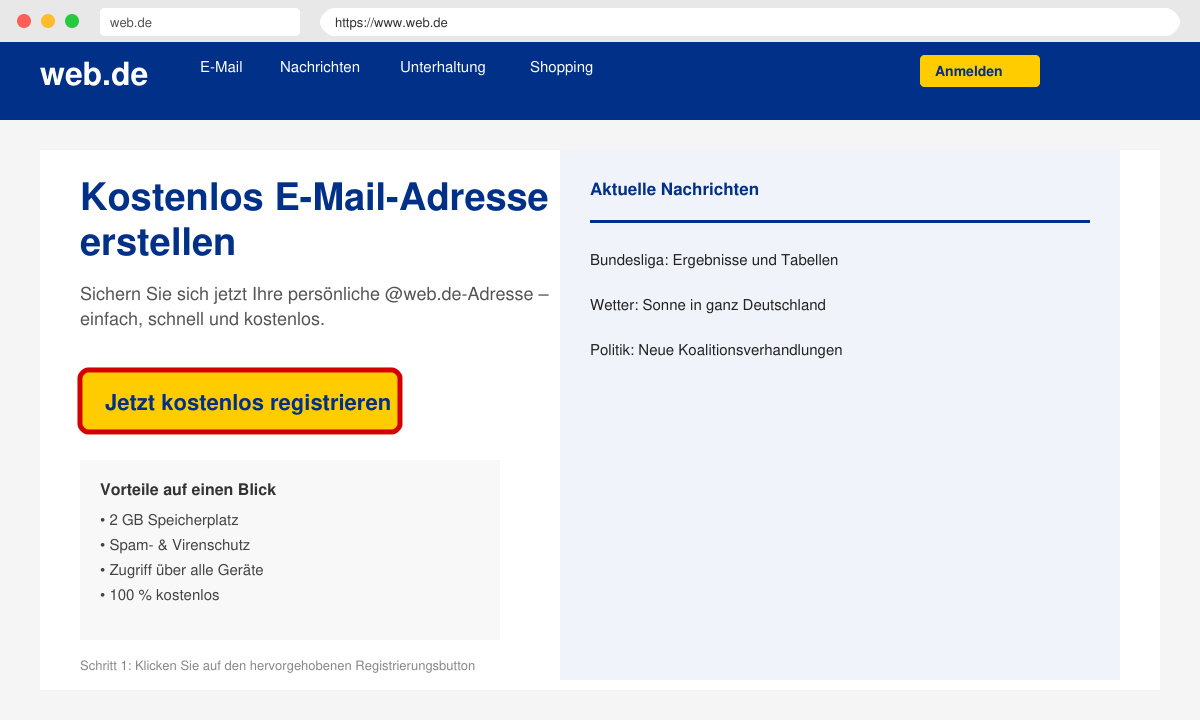Click the 2 GB Speicherplatz bullet

tap(169, 520)
